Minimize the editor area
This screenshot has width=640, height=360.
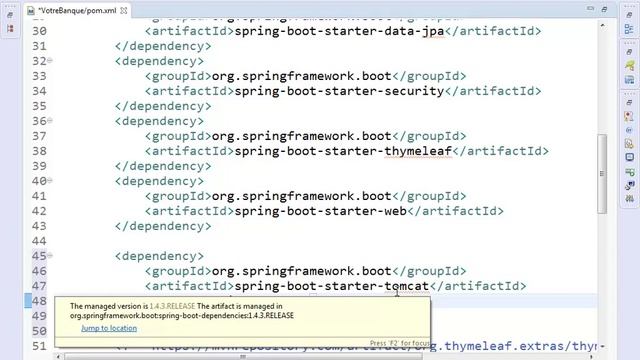[590, 9]
